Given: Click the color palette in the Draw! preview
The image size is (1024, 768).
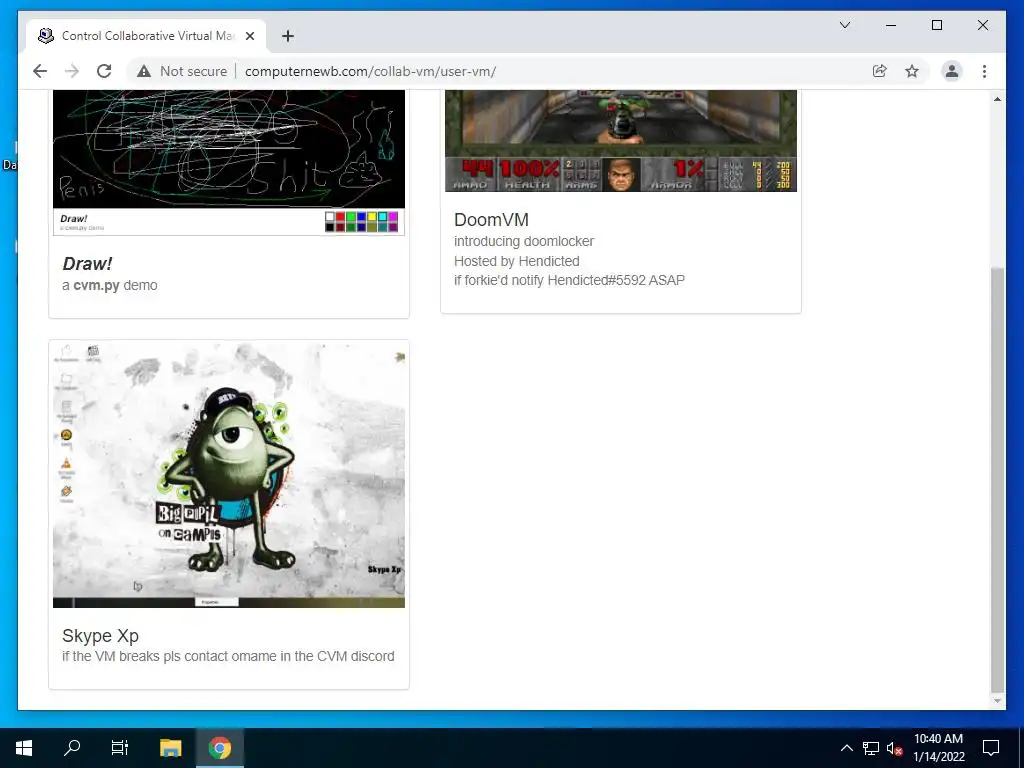Looking at the screenshot, I should 361,221.
